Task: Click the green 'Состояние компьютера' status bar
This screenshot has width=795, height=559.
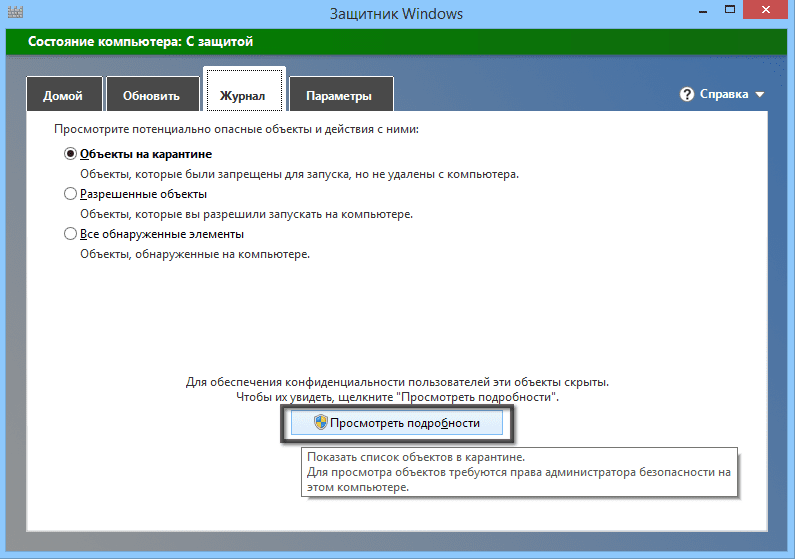Action: coord(396,42)
